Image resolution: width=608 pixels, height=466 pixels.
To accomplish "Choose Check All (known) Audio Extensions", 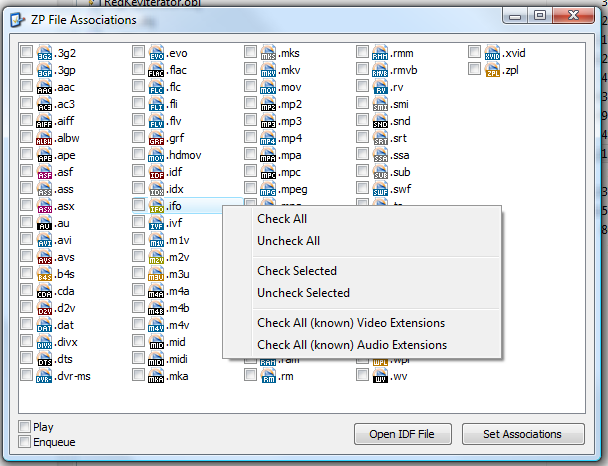I will click(351, 345).
